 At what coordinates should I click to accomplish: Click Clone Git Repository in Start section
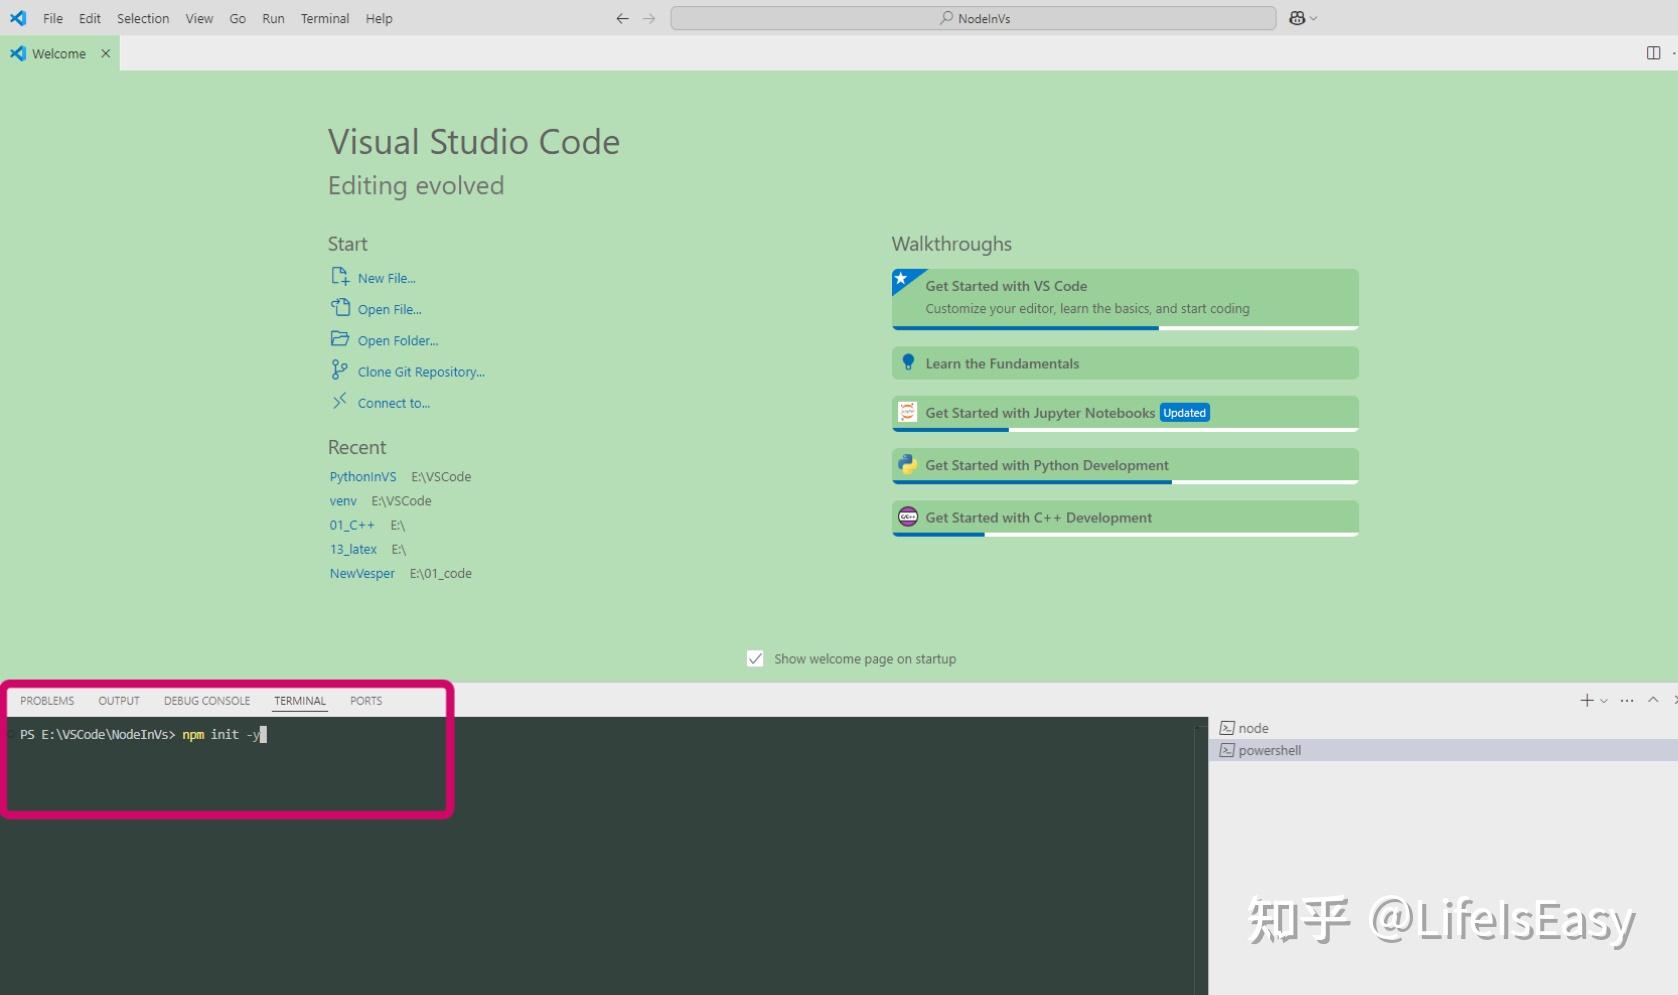pos(421,371)
